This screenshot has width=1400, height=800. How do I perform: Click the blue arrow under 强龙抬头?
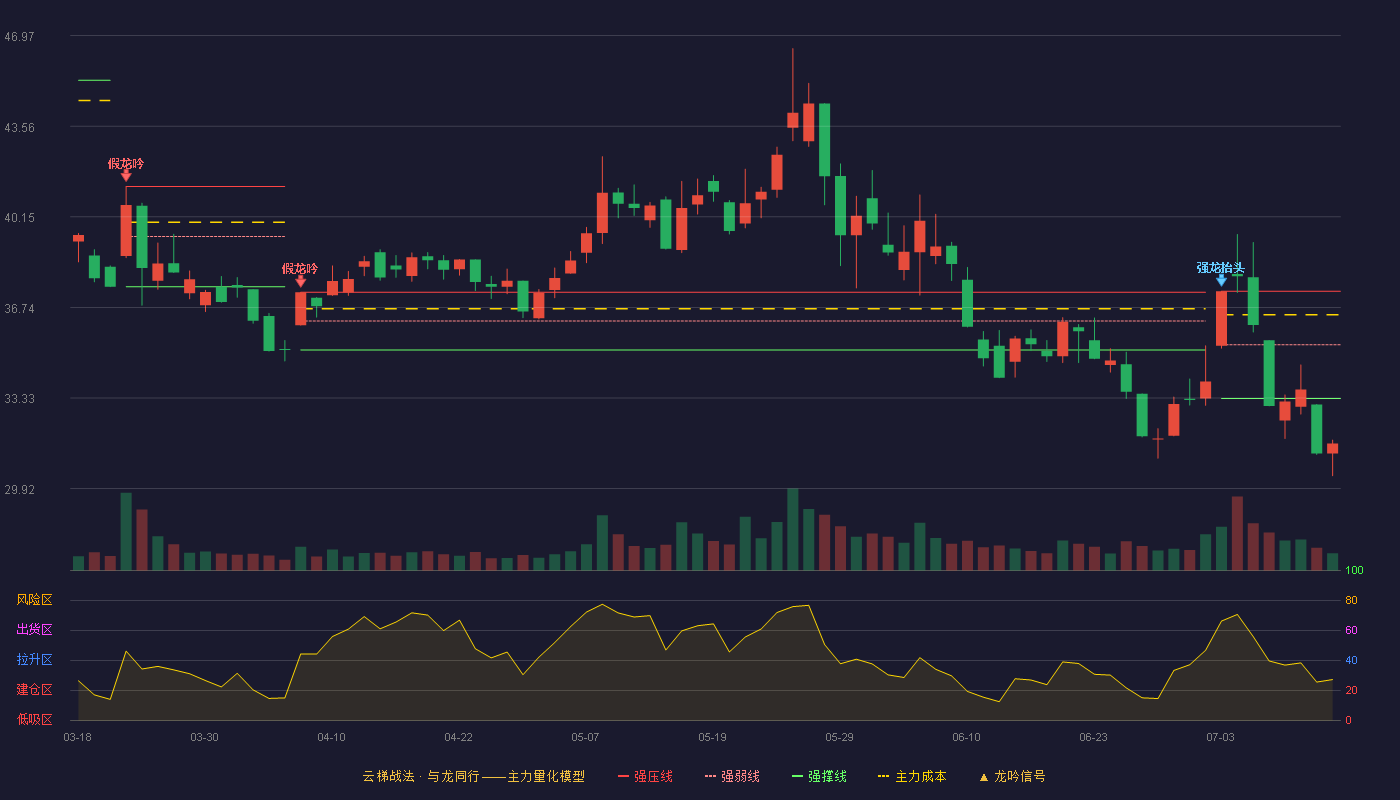(1221, 281)
